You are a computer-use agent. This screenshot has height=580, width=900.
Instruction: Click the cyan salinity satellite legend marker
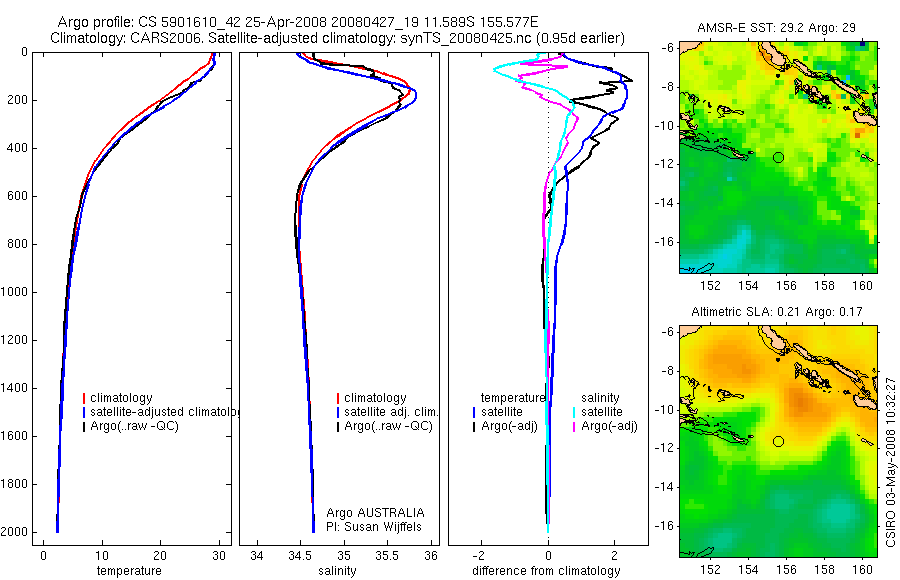pyautogui.click(x=574, y=412)
